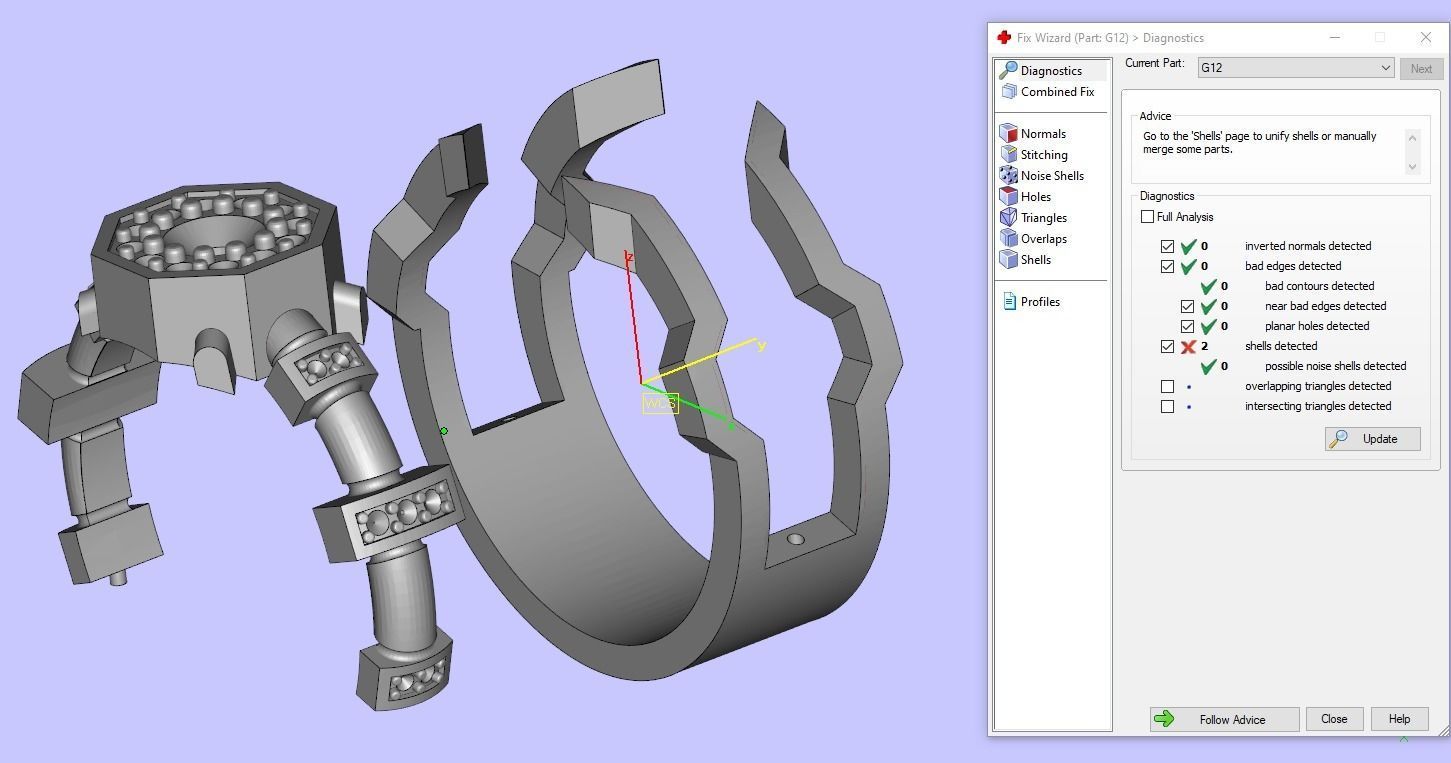Click the Stitching icon
The height and width of the screenshot is (763, 1451).
(1008, 154)
